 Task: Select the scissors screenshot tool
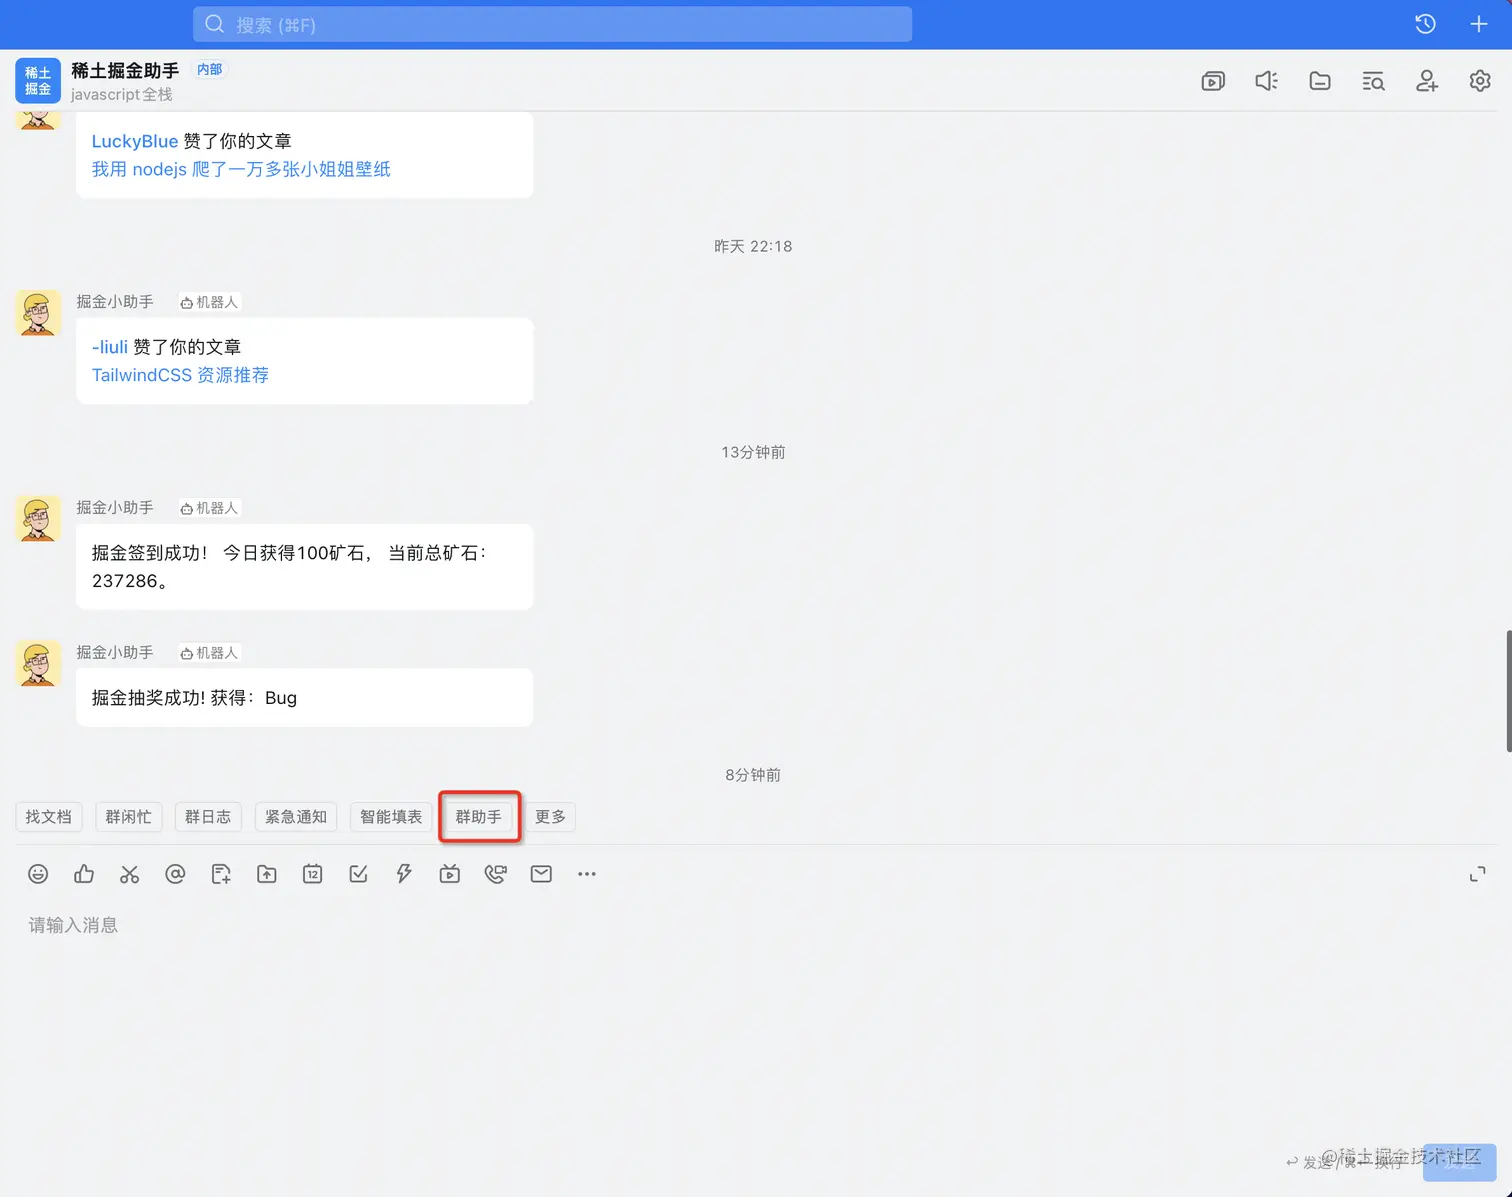click(x=129, y=874)
